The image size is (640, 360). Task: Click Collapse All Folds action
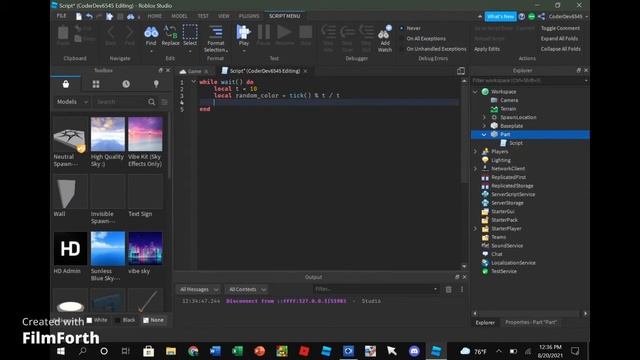(x=560, y=49)
